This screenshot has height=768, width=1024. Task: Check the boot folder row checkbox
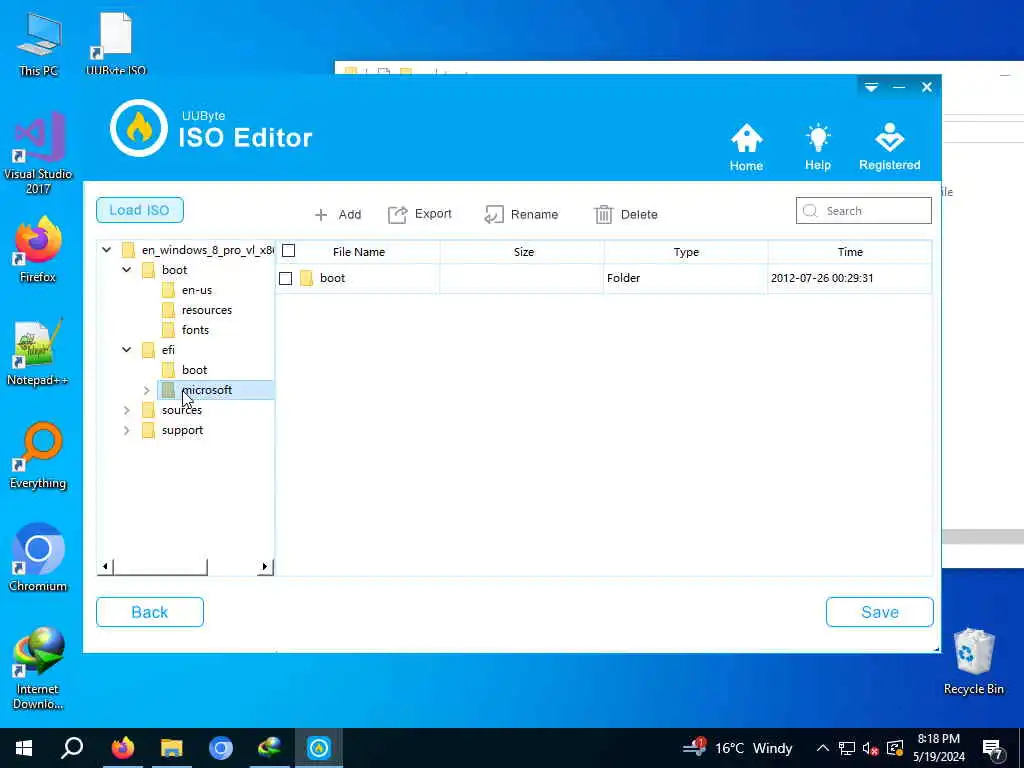285,278
